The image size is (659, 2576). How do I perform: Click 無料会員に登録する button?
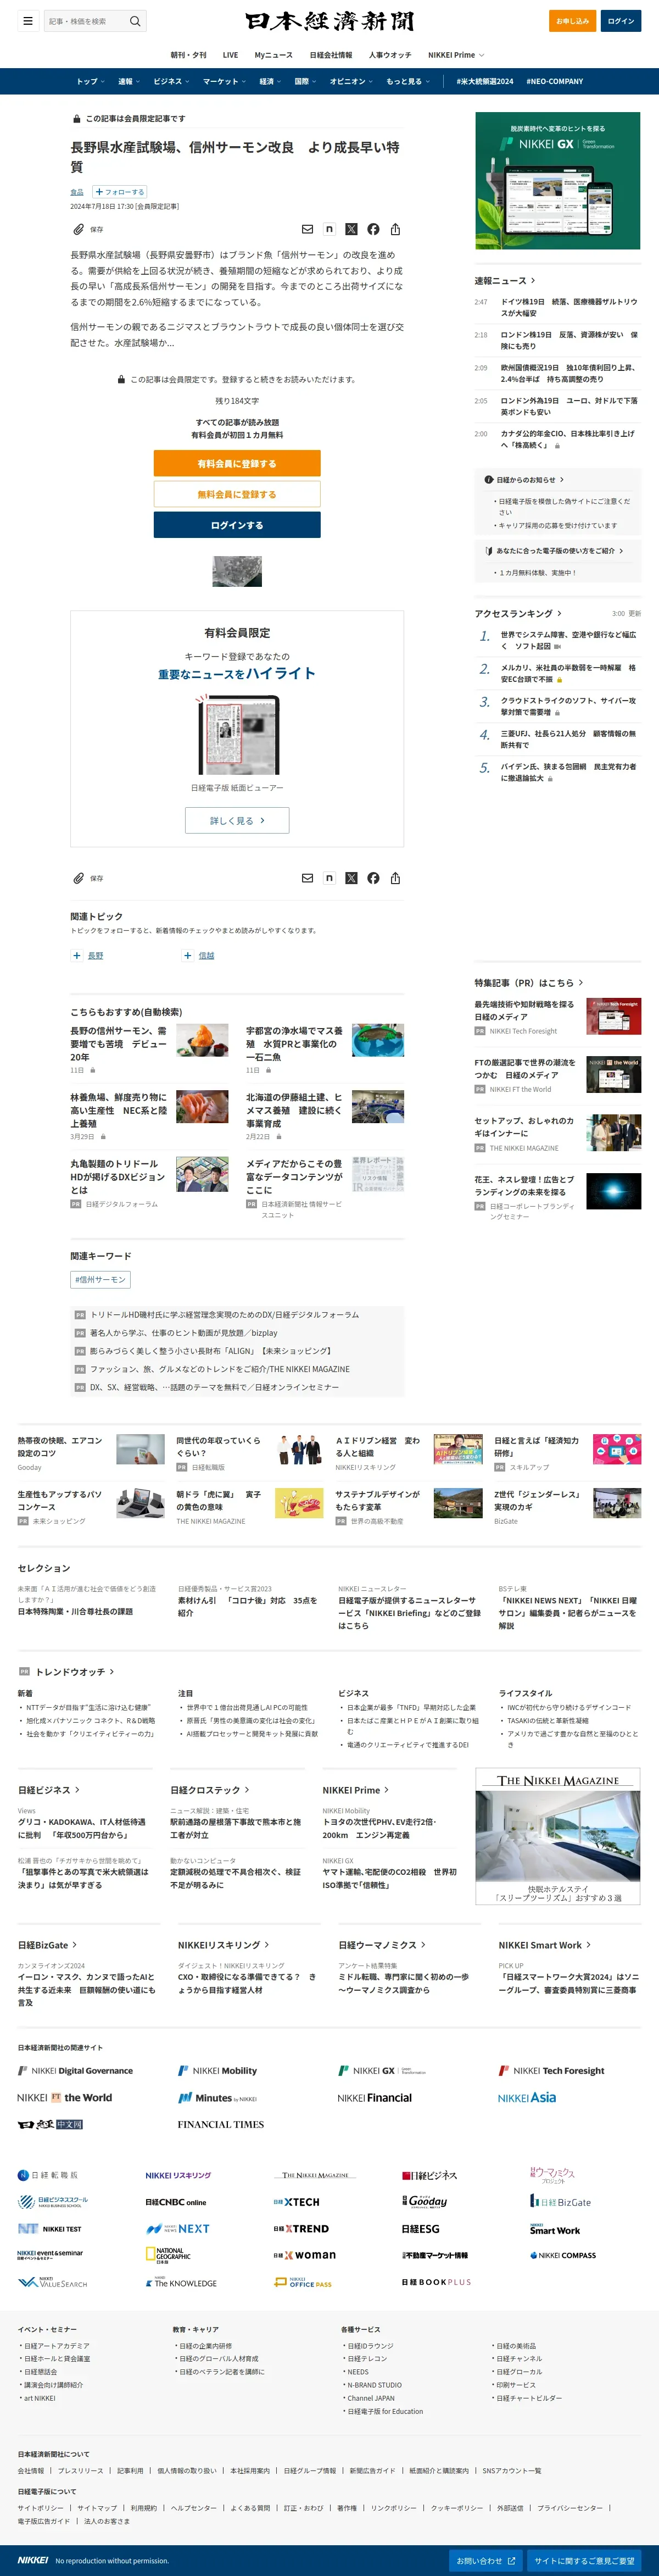pos(237,494)
